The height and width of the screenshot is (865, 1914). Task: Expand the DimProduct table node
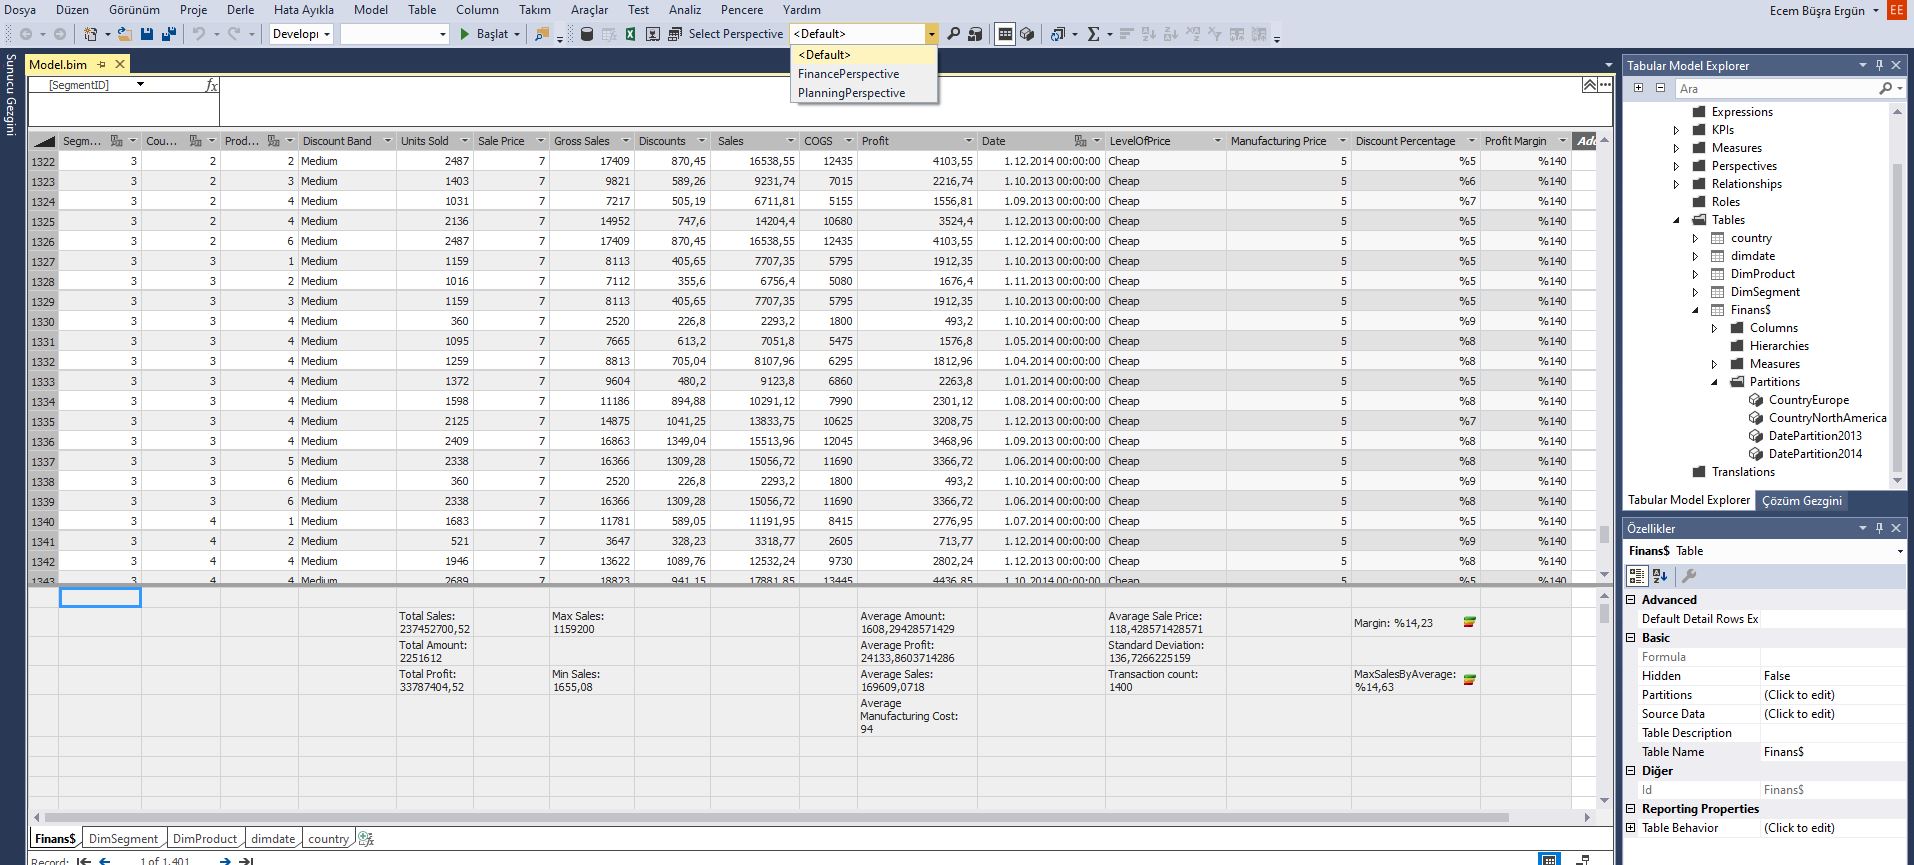tap(1695, 274)
